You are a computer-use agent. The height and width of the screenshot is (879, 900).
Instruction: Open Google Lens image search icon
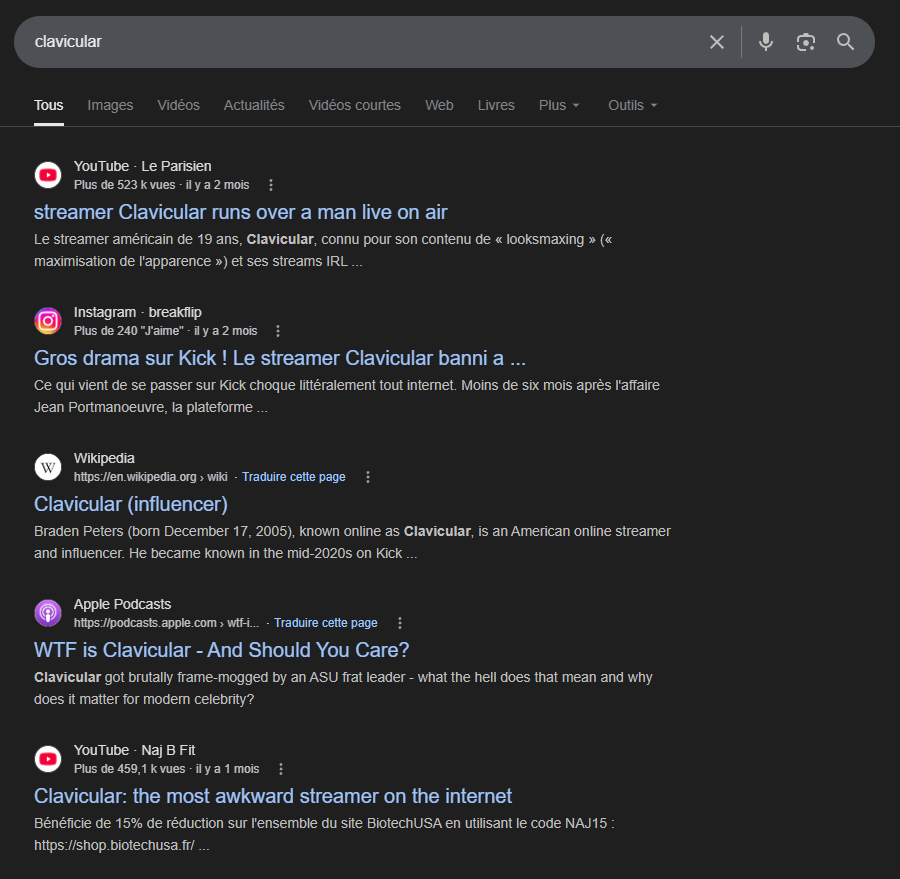(805, 42)
